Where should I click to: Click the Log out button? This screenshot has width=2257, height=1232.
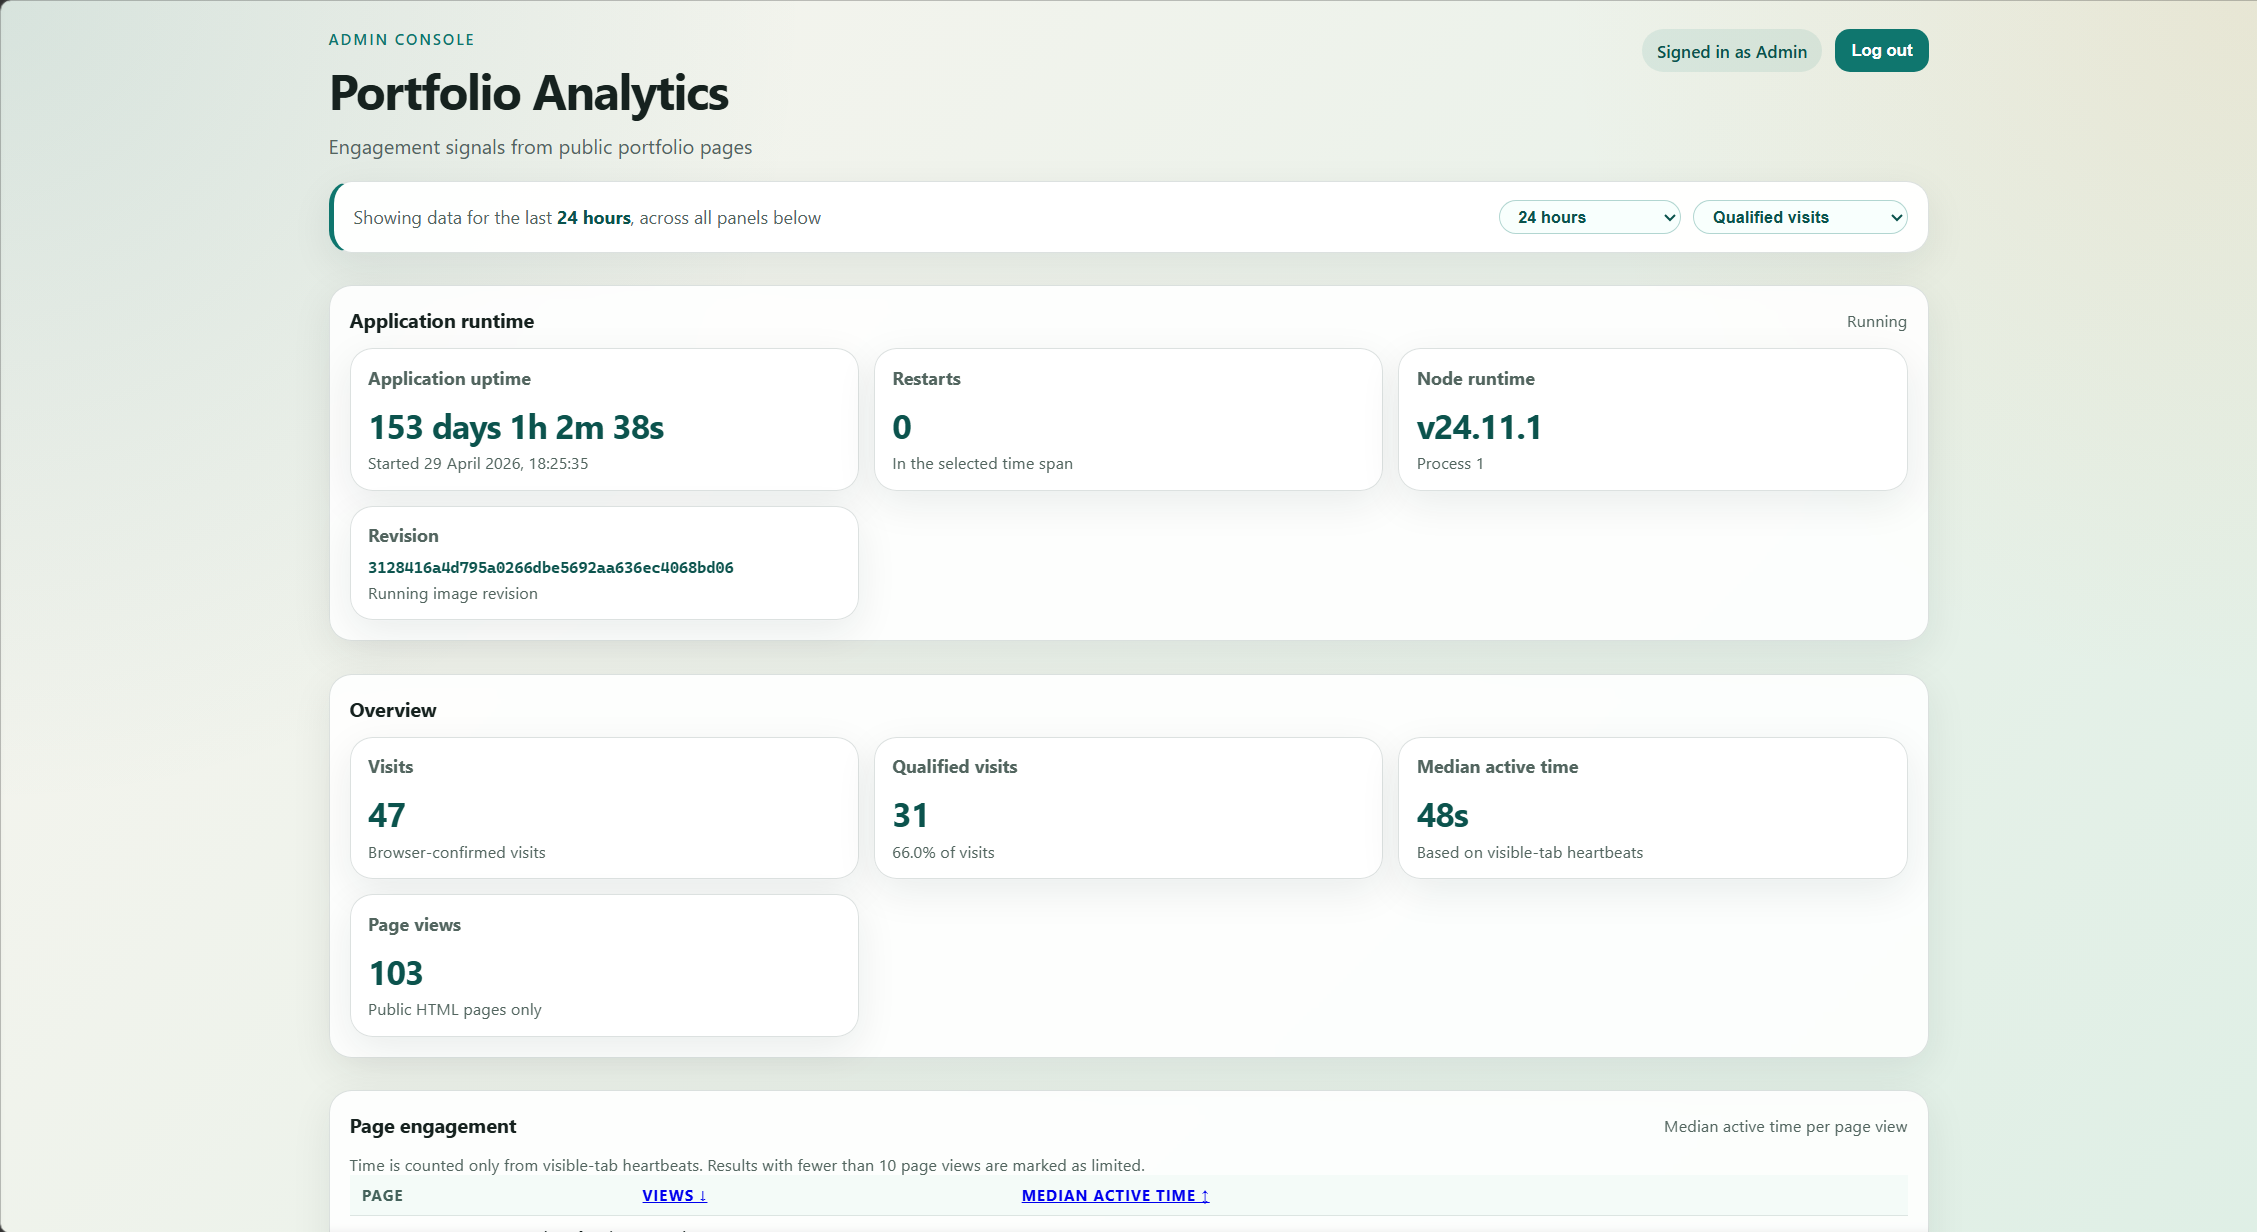[x=1881, y=50]
